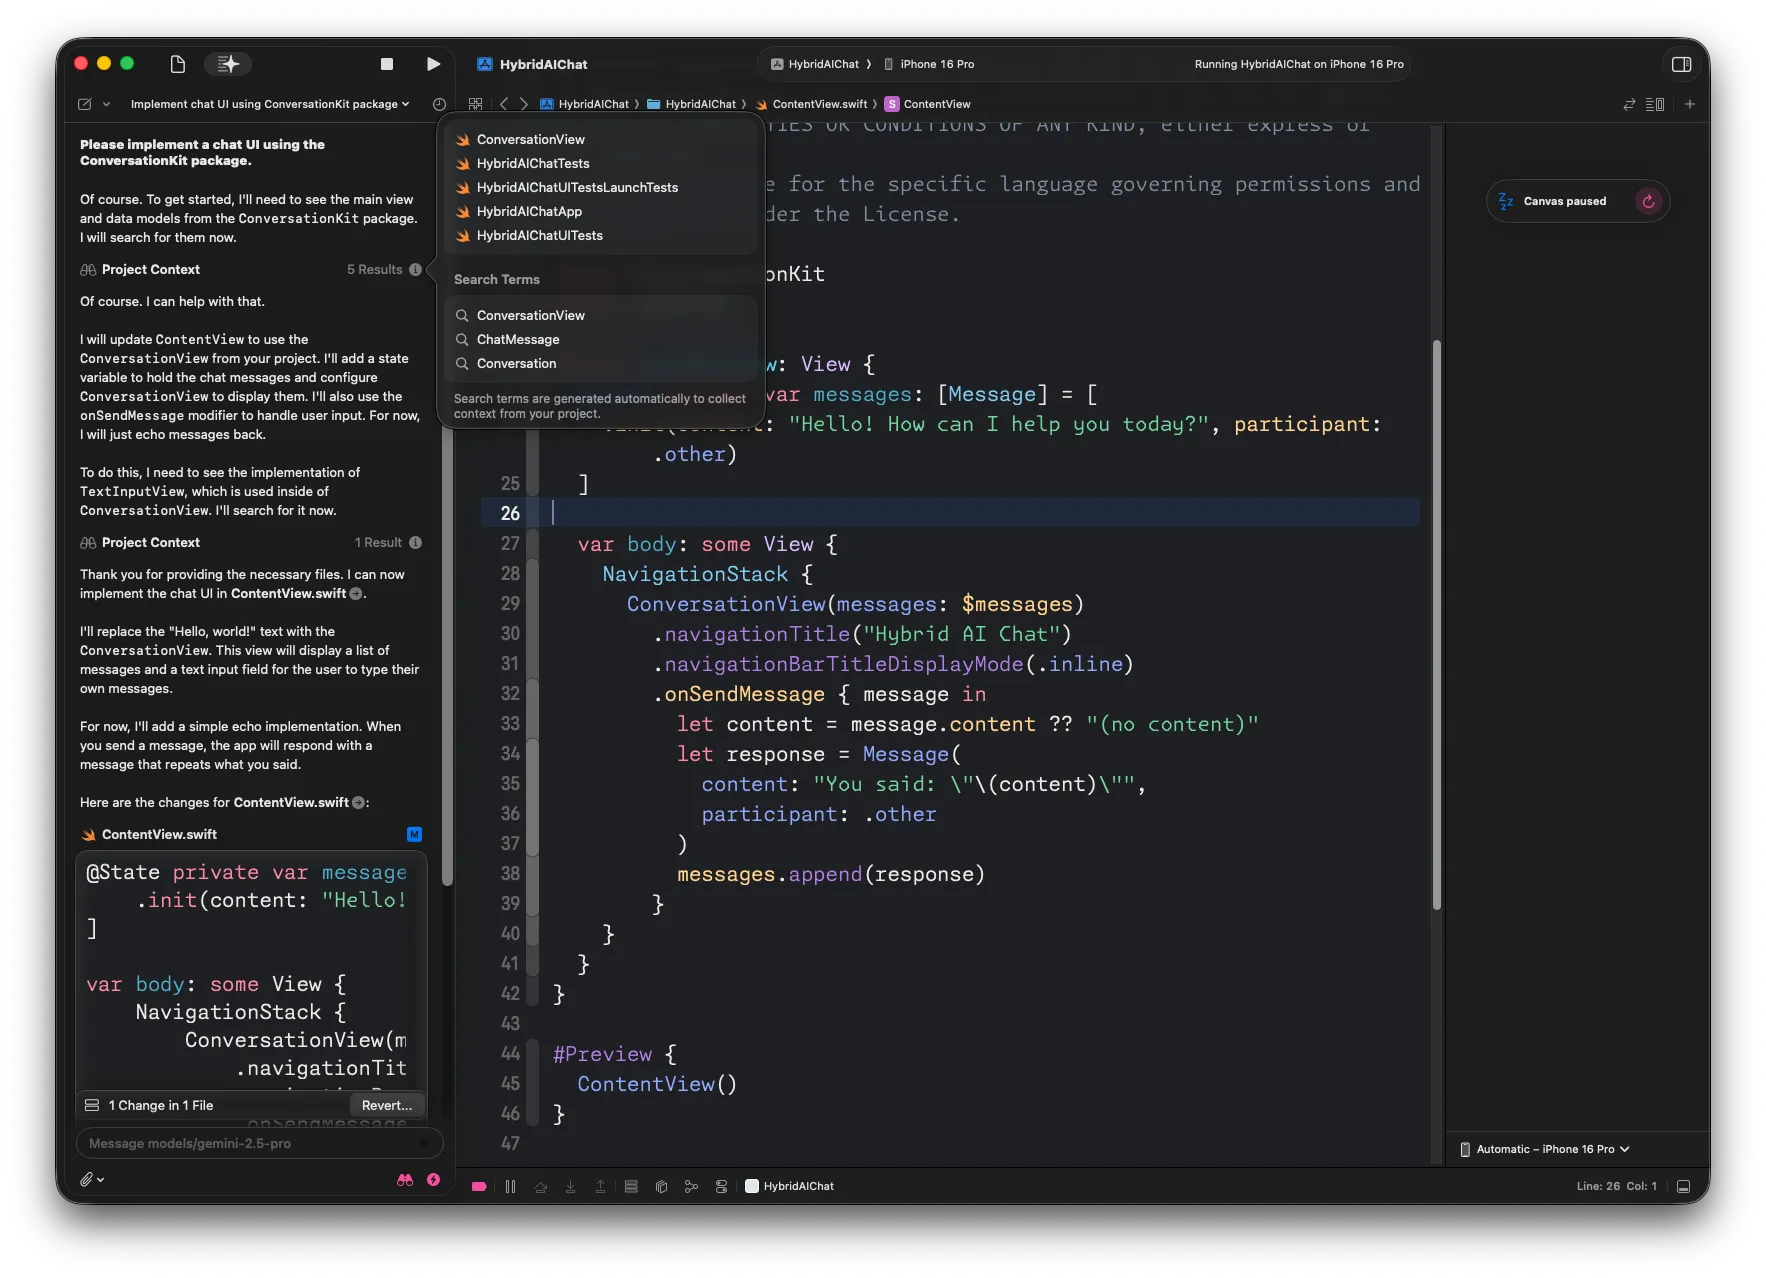Open the conversation history clock icon
This screenshot has height=1278, width=1766.
439,104
